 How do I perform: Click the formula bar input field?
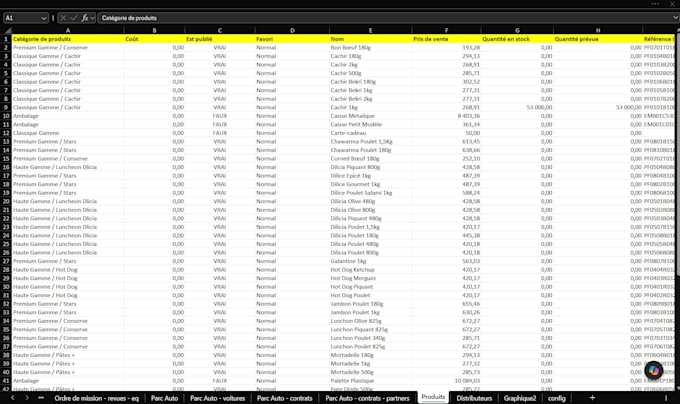pos(385,18)
